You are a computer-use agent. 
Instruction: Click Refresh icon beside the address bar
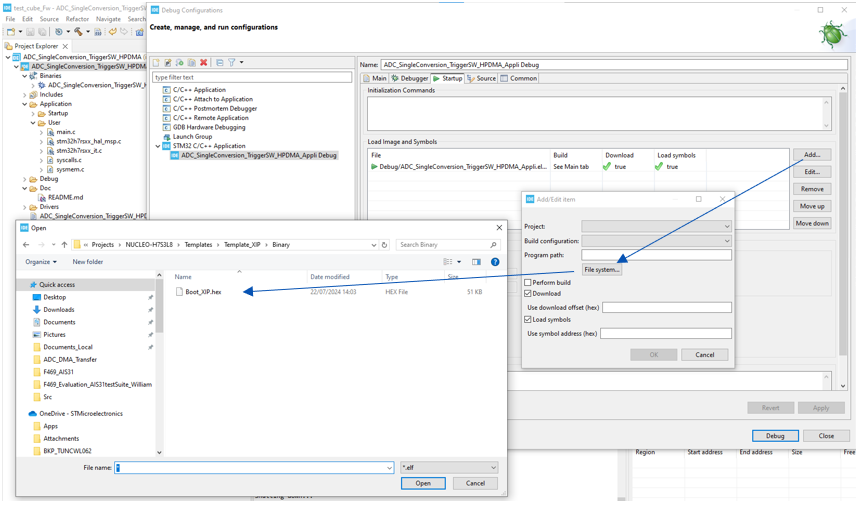[384, 245]
